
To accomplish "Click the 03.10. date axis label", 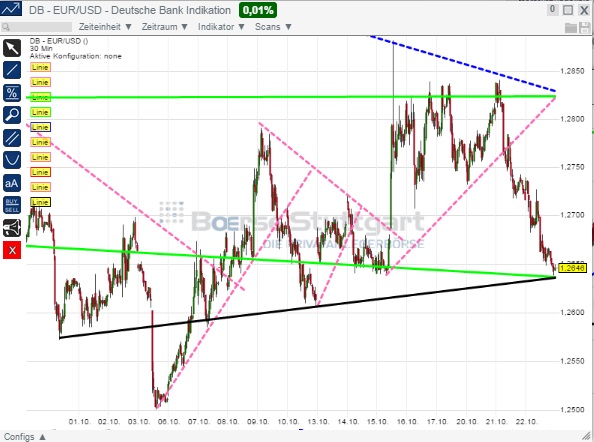I will tap(139, 422).
